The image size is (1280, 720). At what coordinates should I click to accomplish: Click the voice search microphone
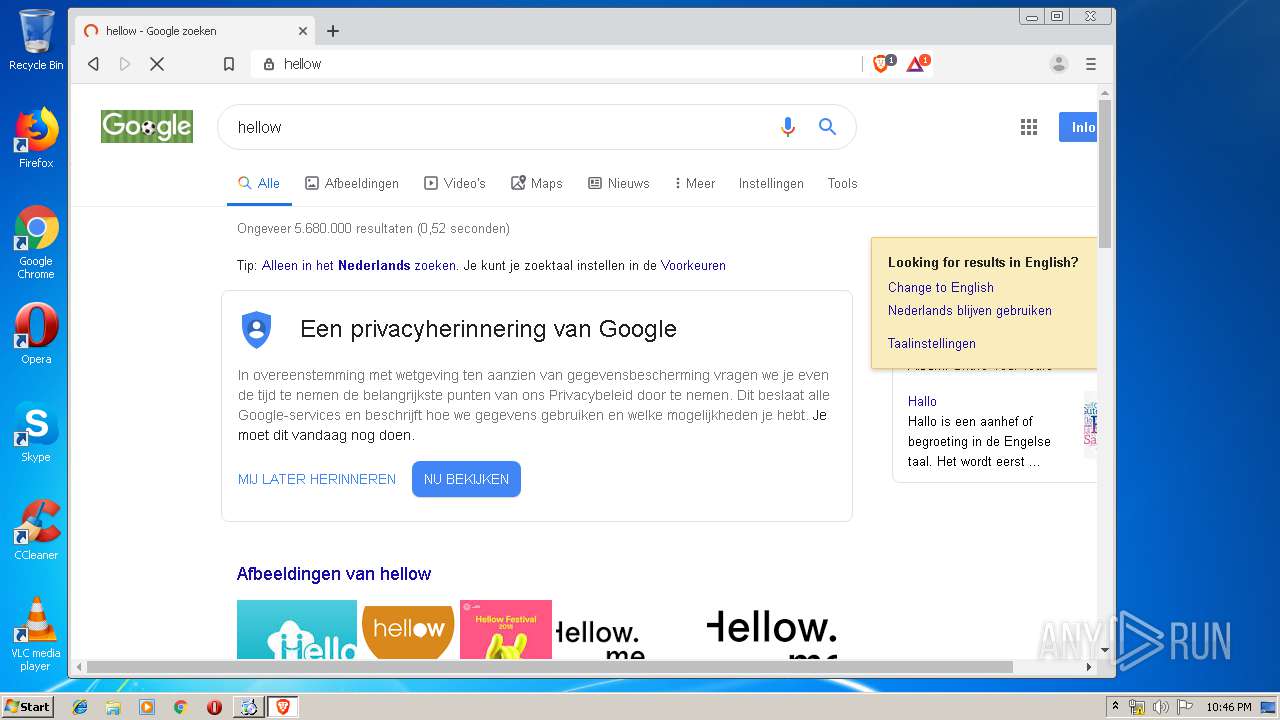[x=788, y=127]
